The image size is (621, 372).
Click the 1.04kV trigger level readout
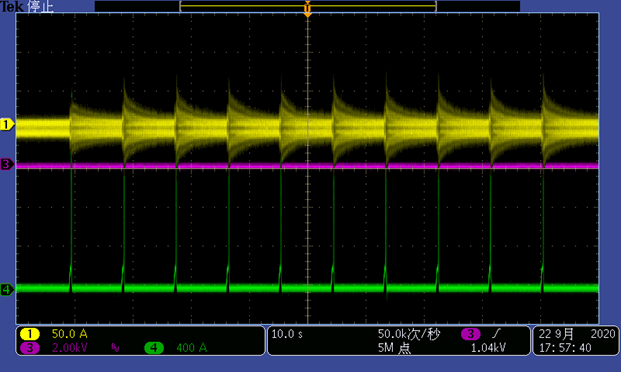[x=488, y=348]
